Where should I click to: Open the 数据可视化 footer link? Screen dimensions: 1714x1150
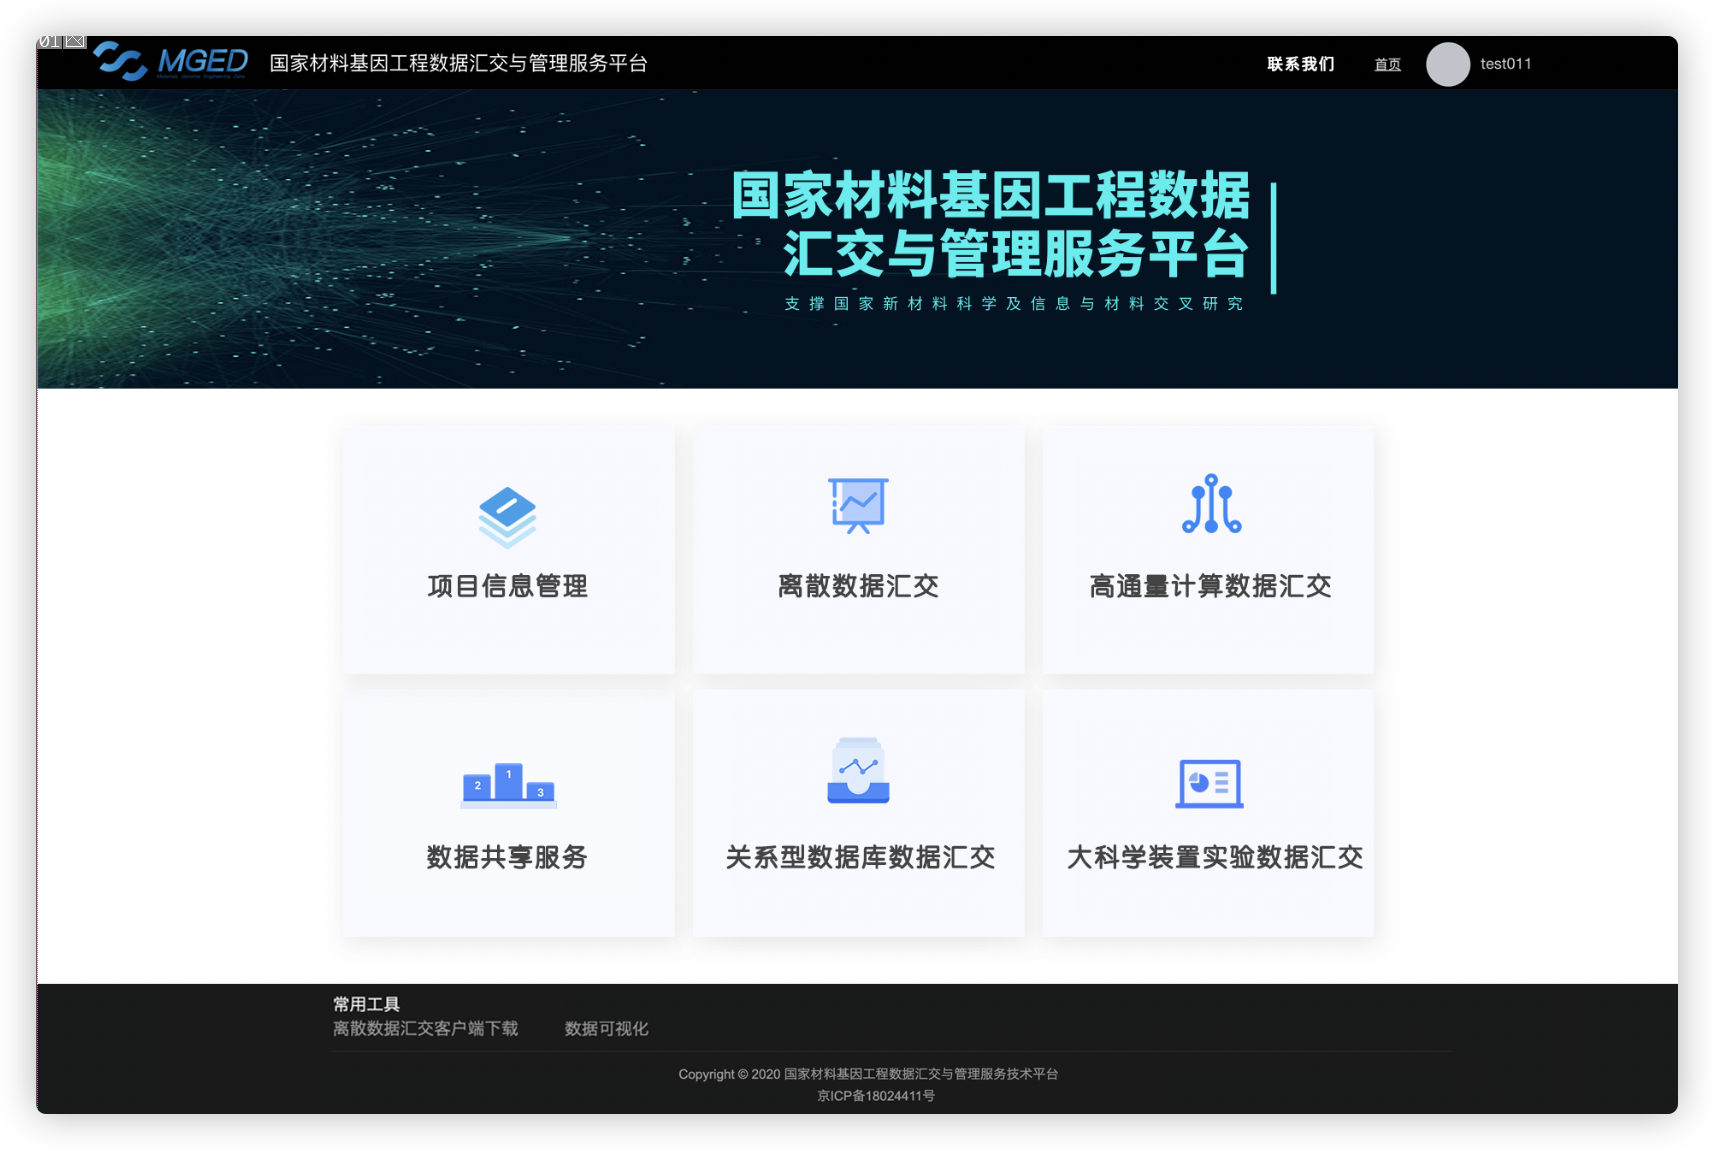point(606,1029)
